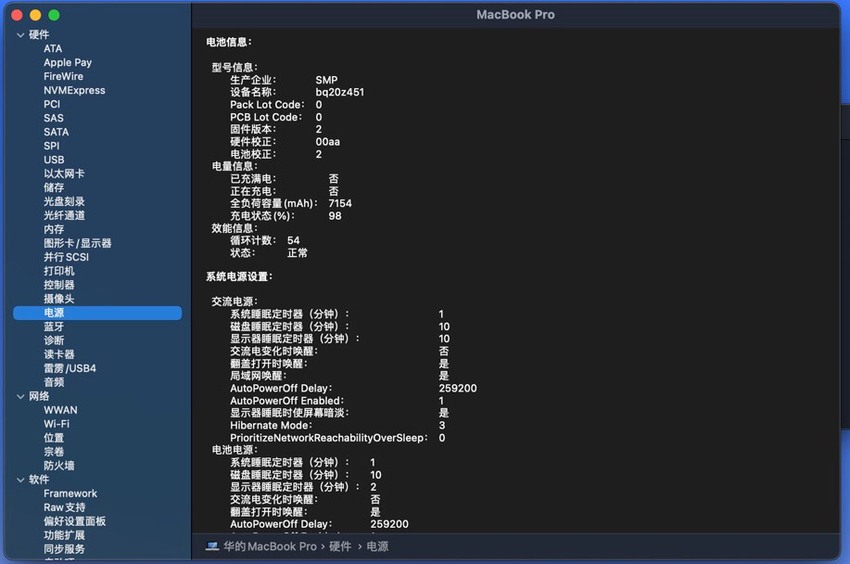850x564 pixels.
Task: Select 储存 in the hardware list
Action: click(54, 188)
